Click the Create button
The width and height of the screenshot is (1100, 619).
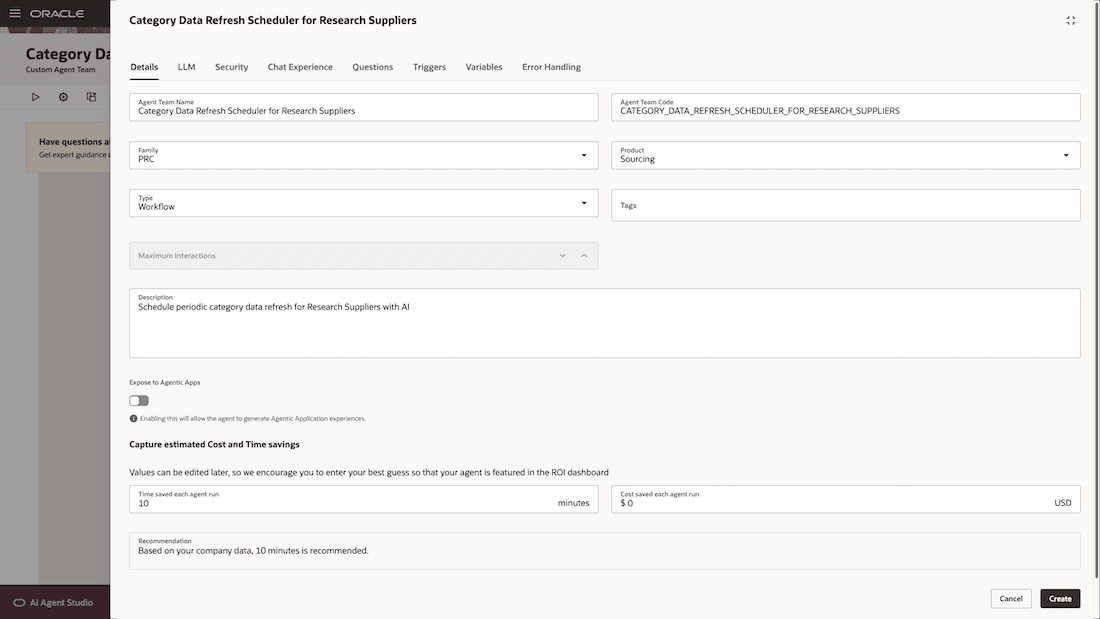[x=1060, y=598]
